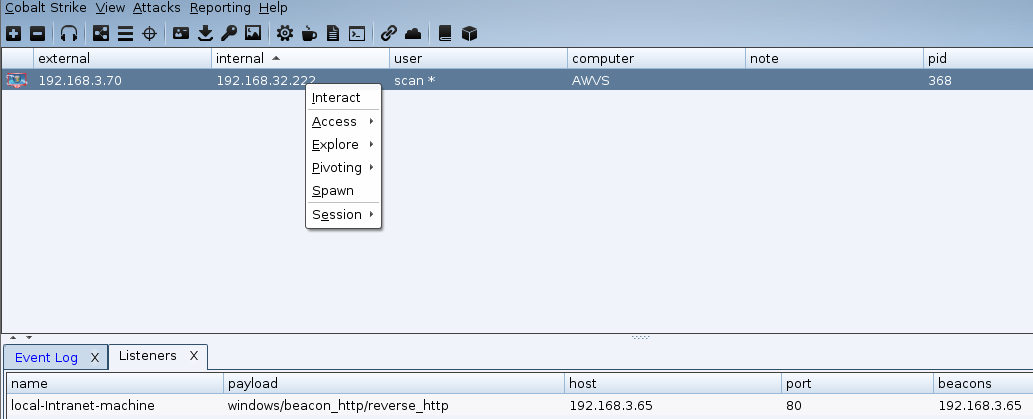Screen dimensions: 1033x419
Task: Choose Interact from the context menu
Action: (x=343, y=98)
